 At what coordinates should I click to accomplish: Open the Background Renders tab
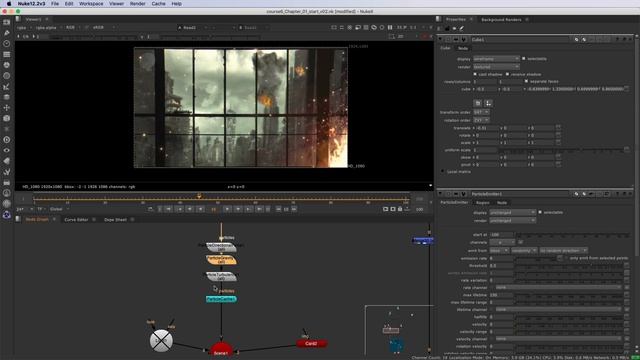click(x=501, y=20)
